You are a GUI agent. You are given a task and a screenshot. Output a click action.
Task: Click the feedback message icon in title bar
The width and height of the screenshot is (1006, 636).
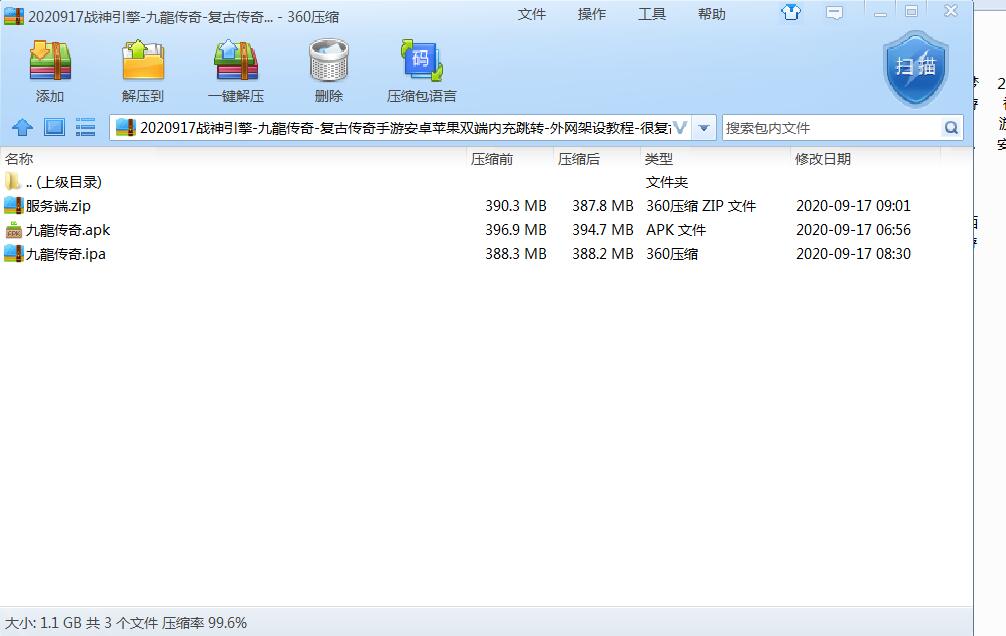click(833, 13)
